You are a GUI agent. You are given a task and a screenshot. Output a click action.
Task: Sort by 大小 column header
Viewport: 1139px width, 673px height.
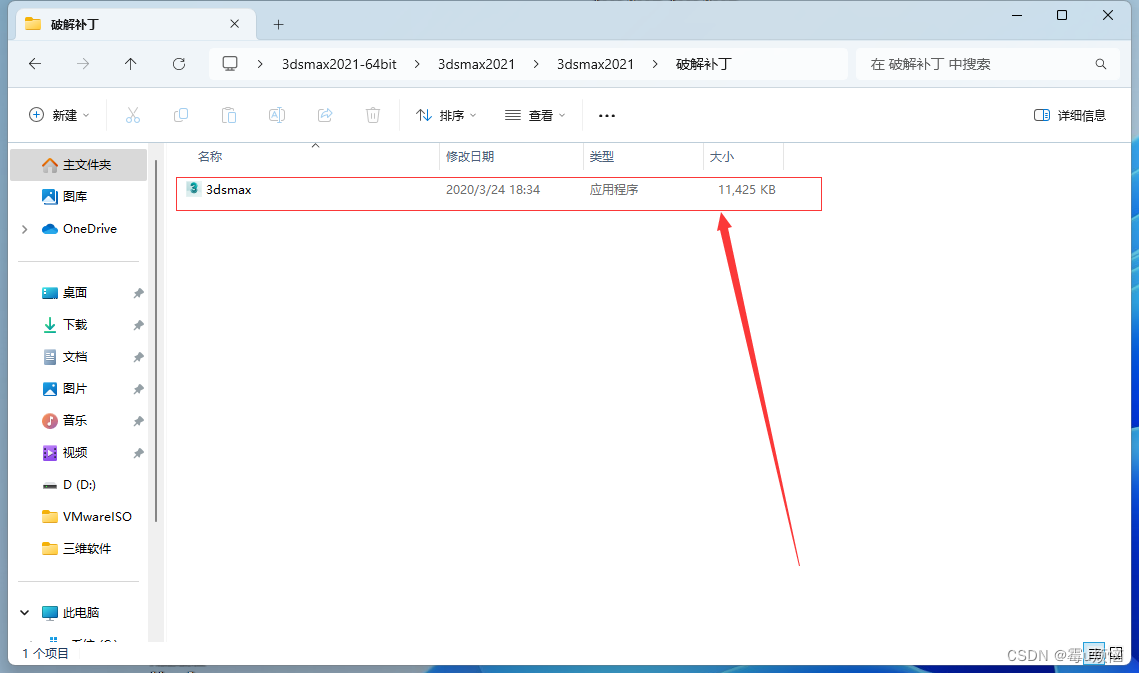[721, 156]
